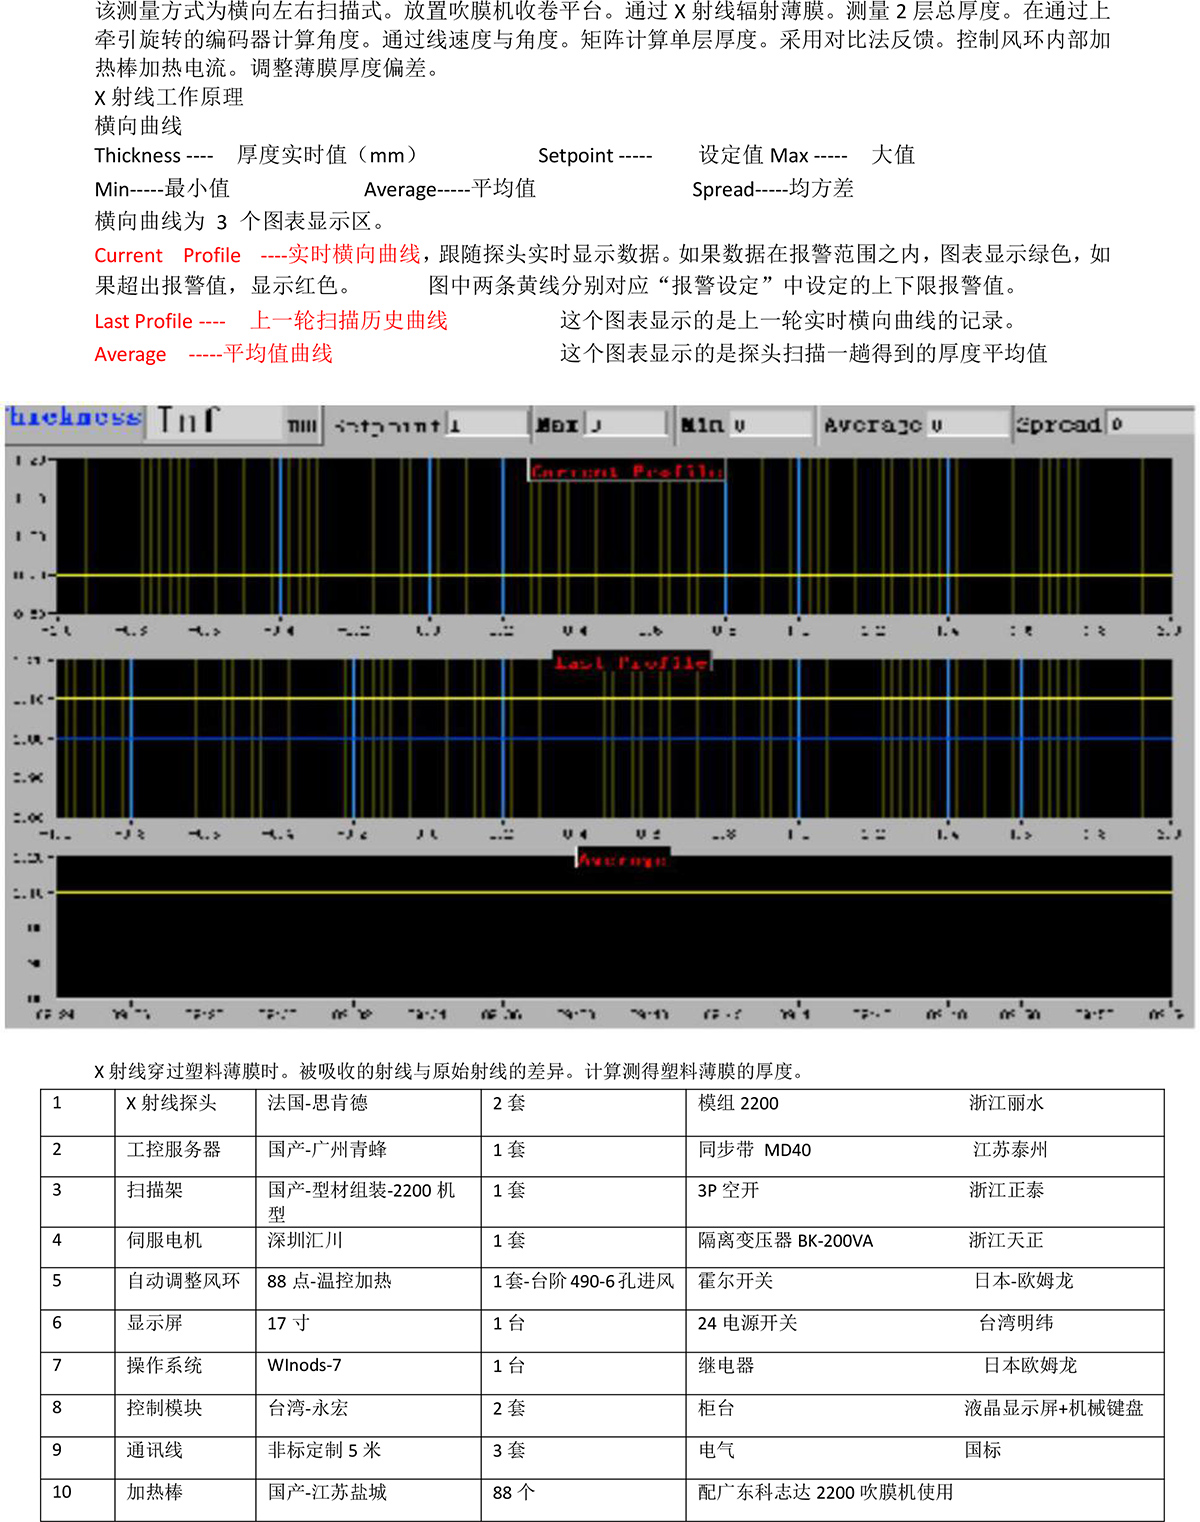This screenshot has width=1200, height=1522.
Task: Click the 'Setpoint -----' text
Action: pos(595,155)
